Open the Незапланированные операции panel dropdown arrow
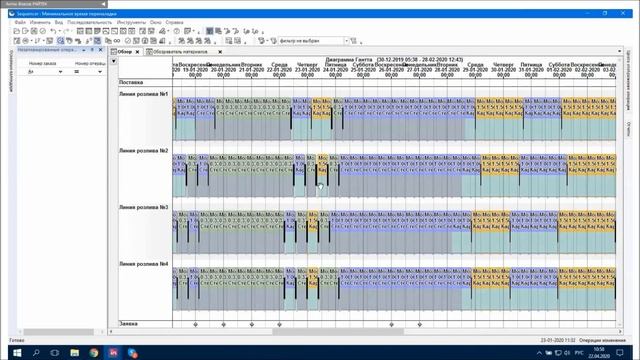 [x=84, y=50]
